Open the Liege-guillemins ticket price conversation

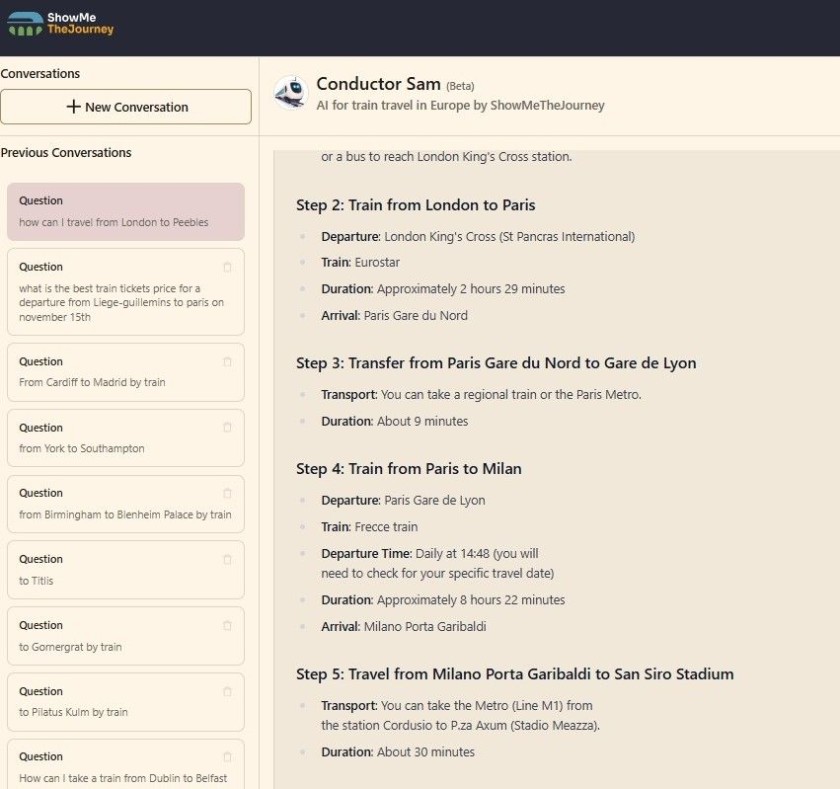point(126,292)
